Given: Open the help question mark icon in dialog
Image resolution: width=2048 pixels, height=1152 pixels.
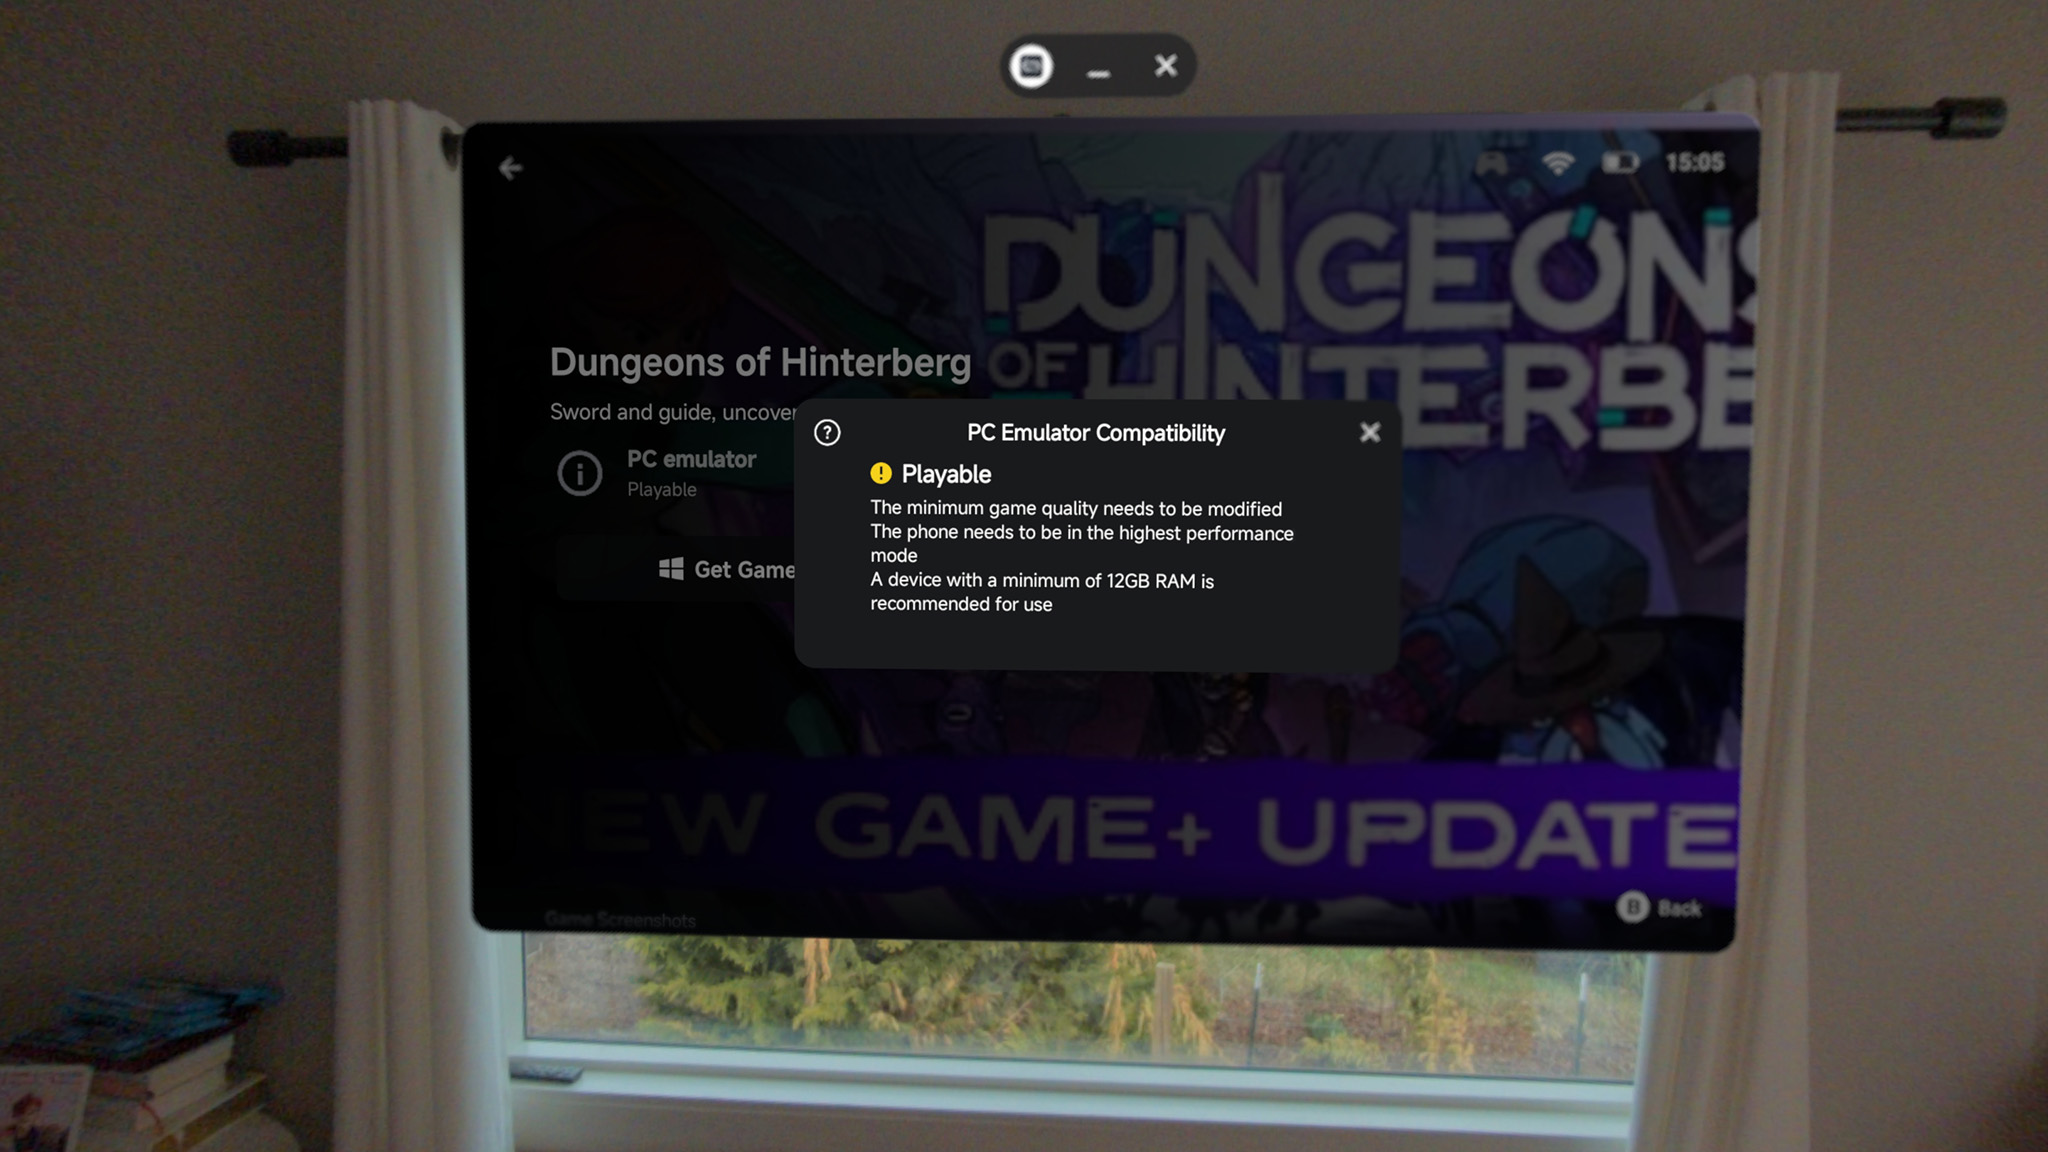Looking at the screenshot, I should pyautogui.click(x=827, y=432).
